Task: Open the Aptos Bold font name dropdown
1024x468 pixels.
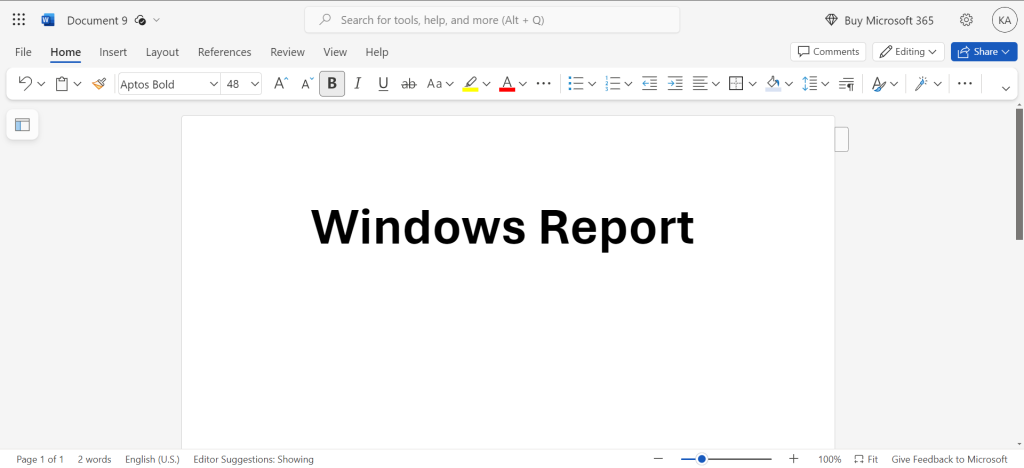Action: 169,84
